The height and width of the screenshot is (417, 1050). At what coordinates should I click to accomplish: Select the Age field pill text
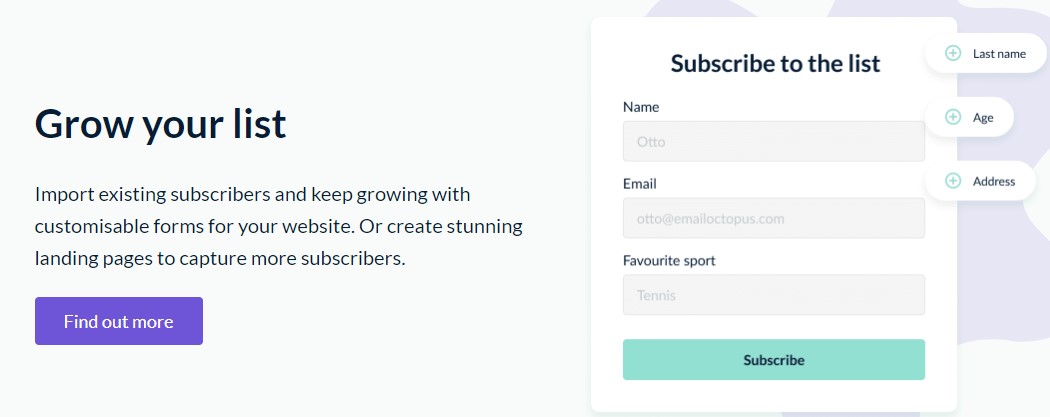(x=983, y=118)
